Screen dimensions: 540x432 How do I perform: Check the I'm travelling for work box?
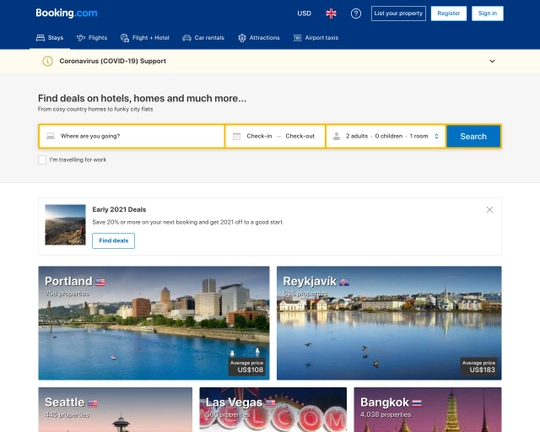(x=42, y=160)
